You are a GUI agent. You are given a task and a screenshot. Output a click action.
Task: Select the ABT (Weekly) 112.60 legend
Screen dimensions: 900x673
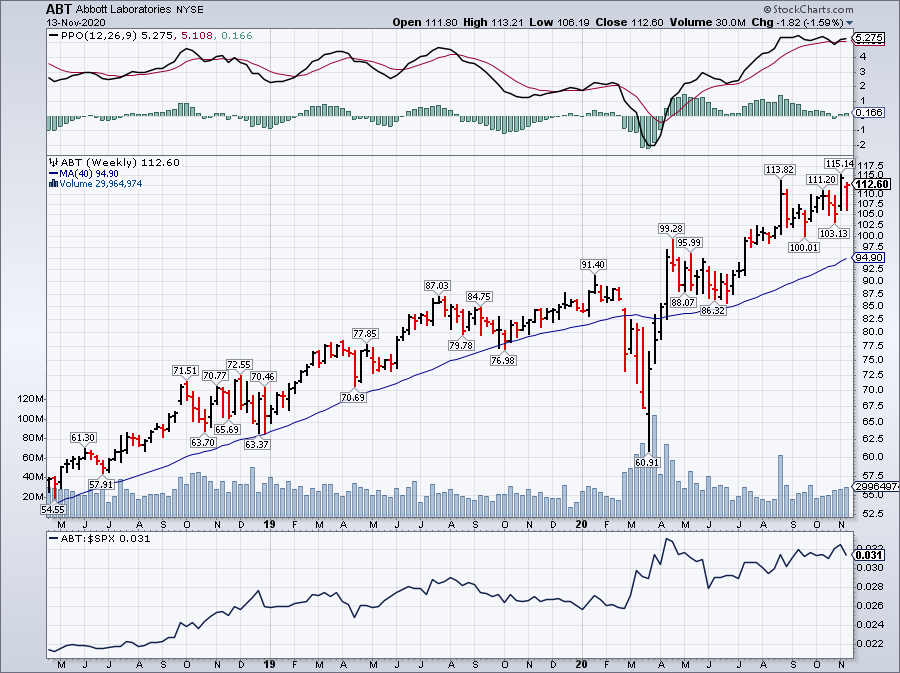point(114,162)
